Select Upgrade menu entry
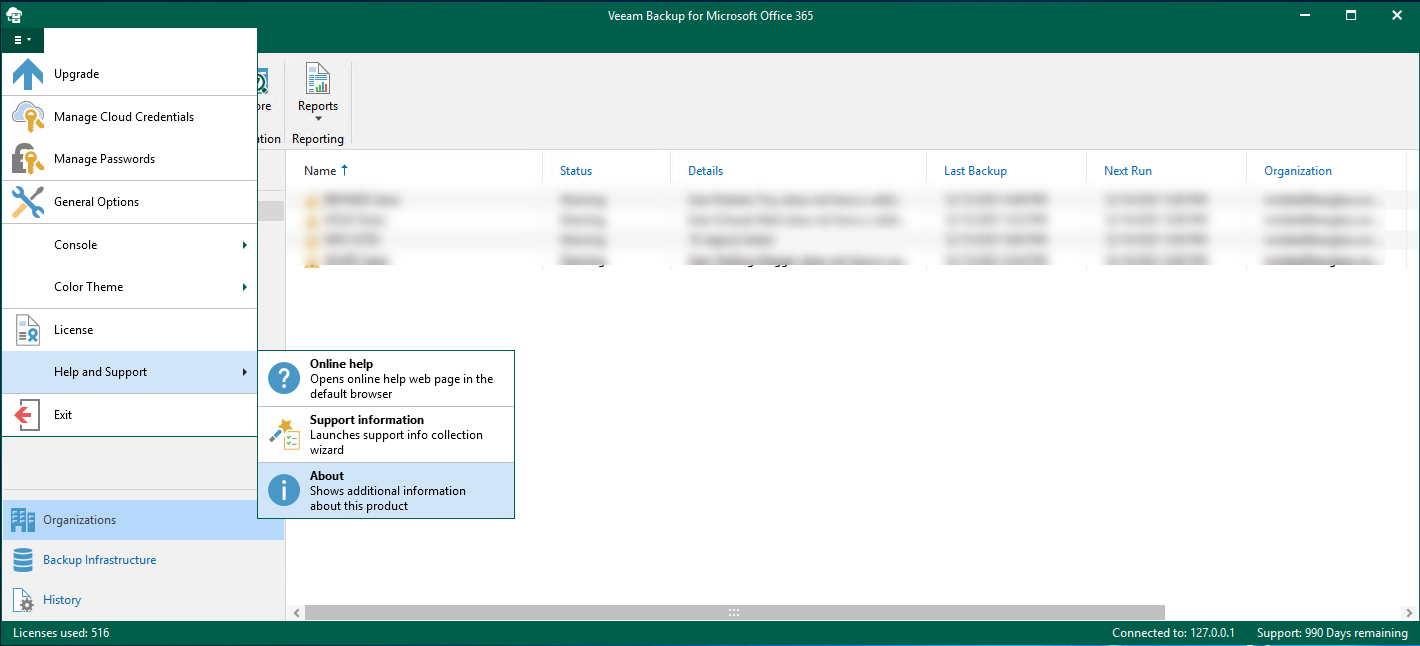 pos(129,74)
